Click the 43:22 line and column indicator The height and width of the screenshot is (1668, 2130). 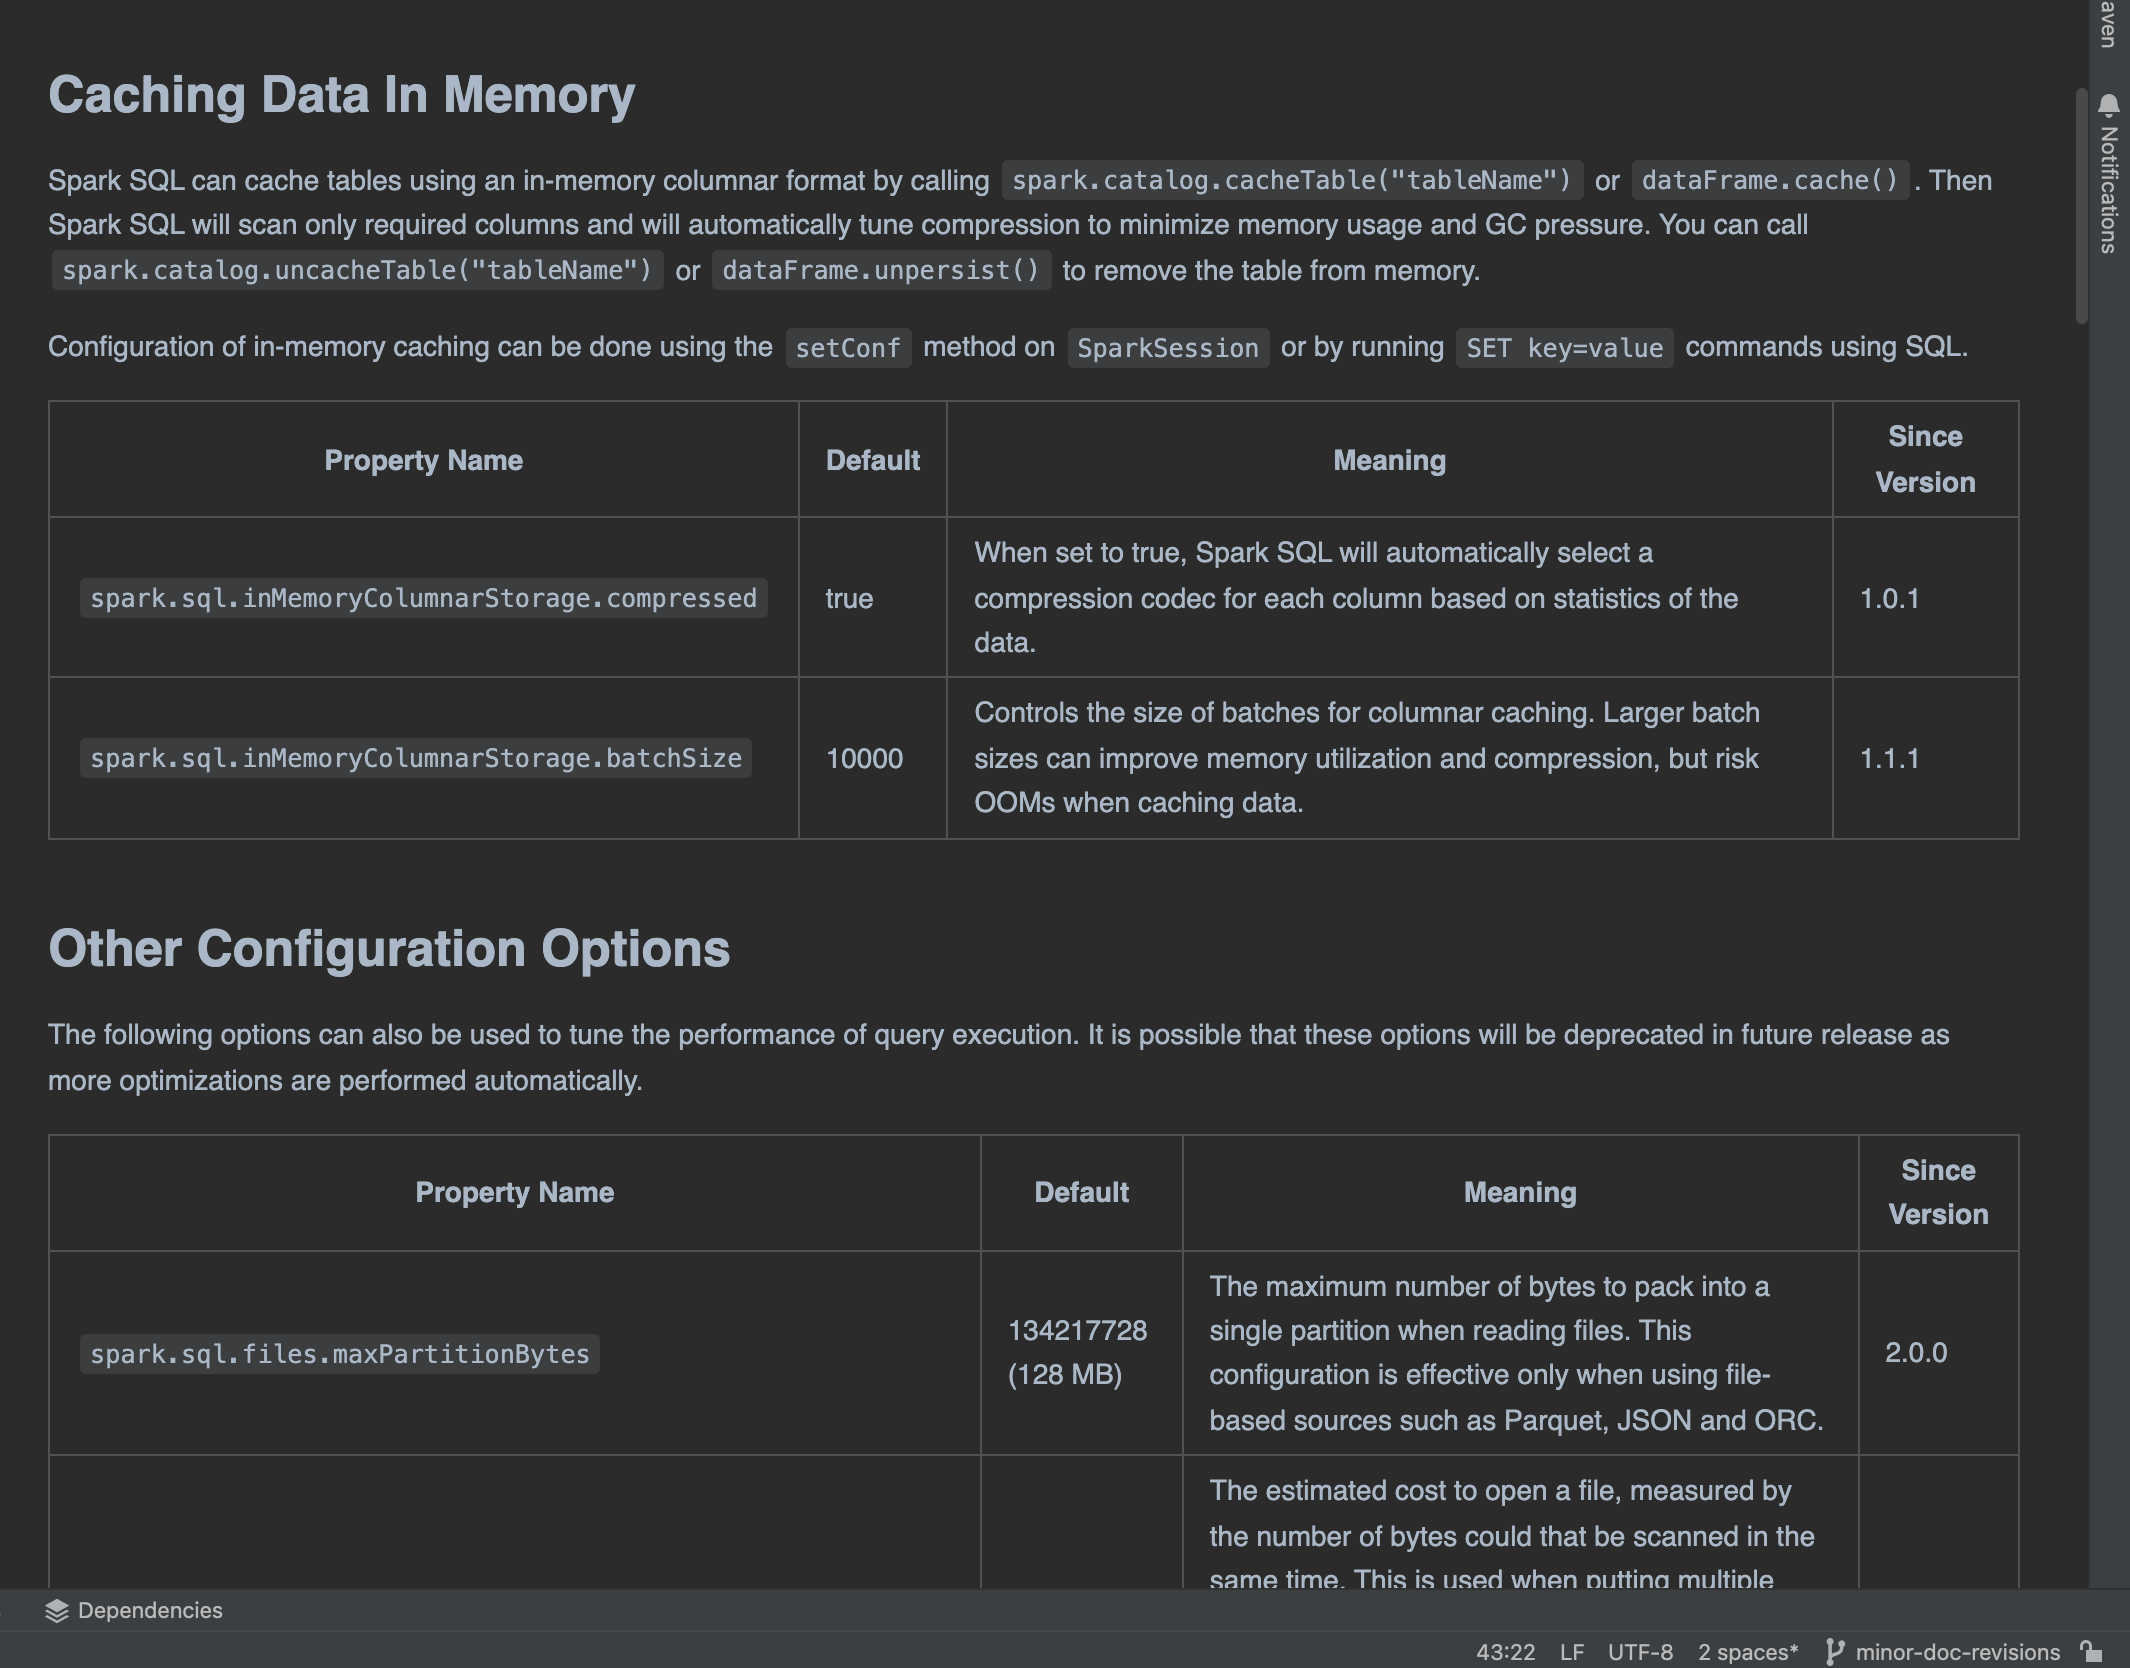pyautogui.click(x=1505, y=1652)
